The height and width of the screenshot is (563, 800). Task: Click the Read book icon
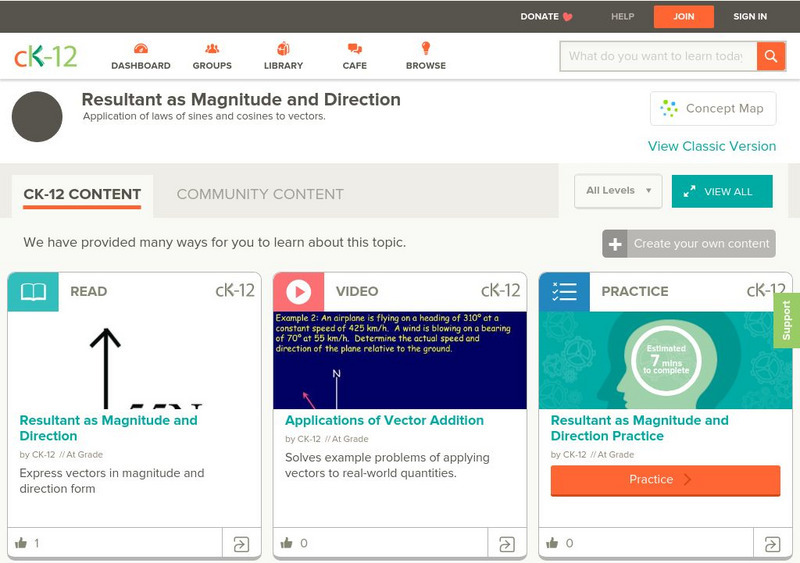pos(33,291)
